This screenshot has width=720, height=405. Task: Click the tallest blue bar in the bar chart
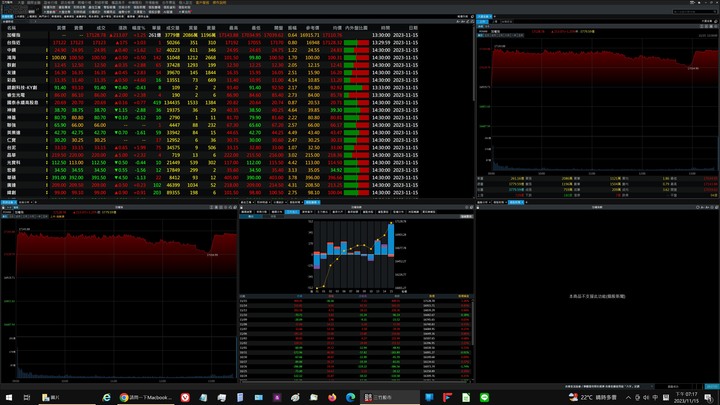click(x=391, y=239)
